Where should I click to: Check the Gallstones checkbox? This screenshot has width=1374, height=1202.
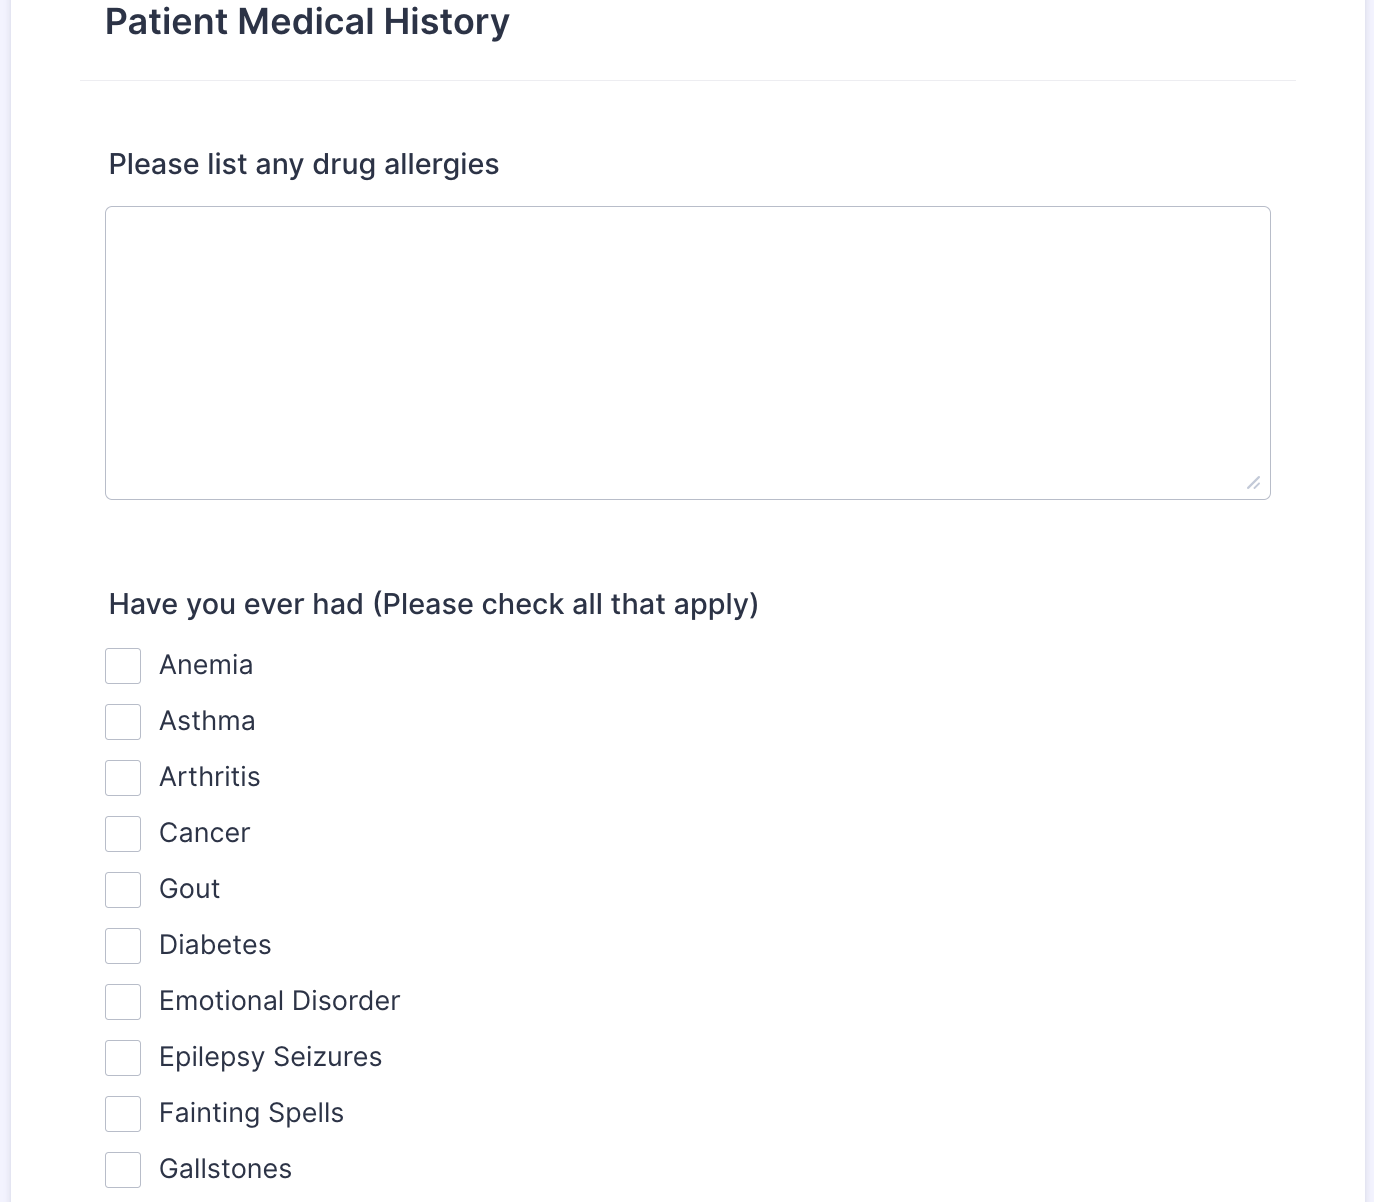tap(123, 1170)
